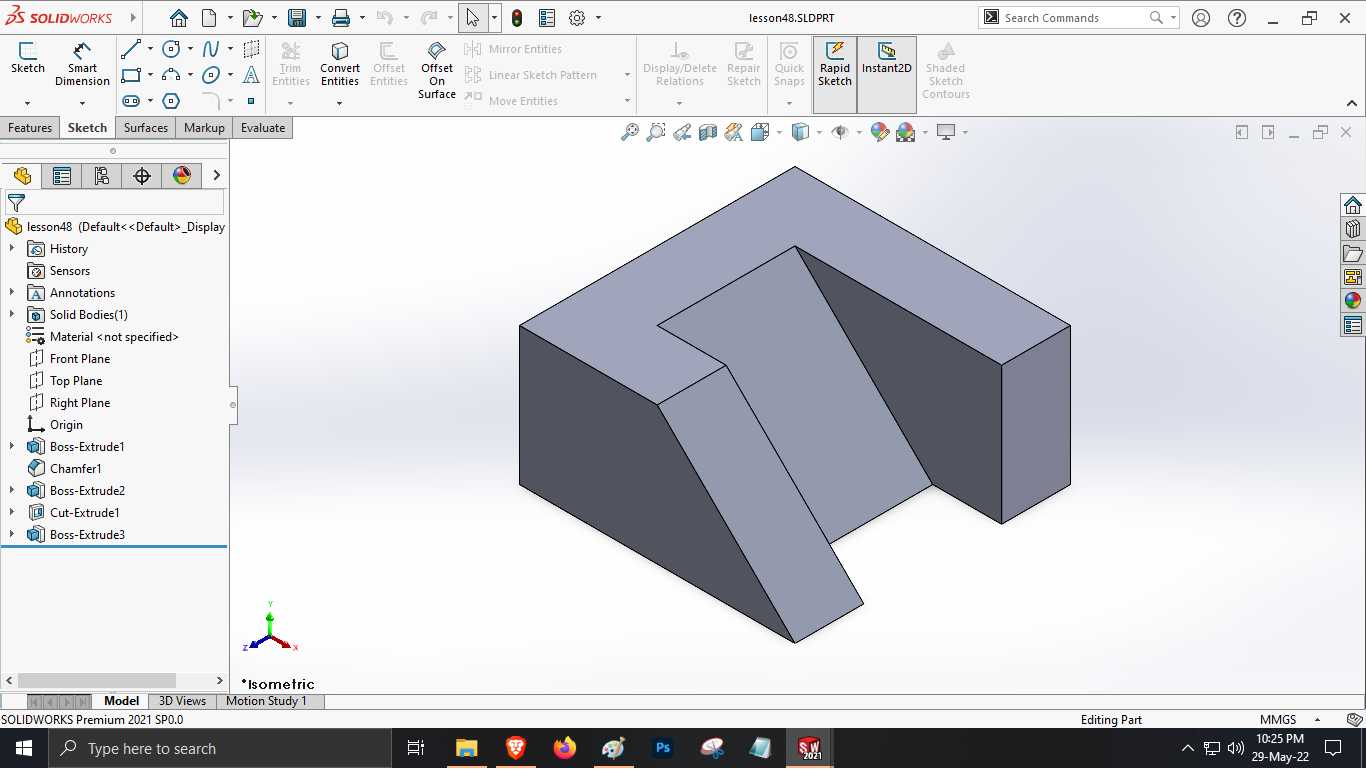Open the 3D Views bottom tab
This screenshot has width=1366, height=780.
[x=182, y=701]
